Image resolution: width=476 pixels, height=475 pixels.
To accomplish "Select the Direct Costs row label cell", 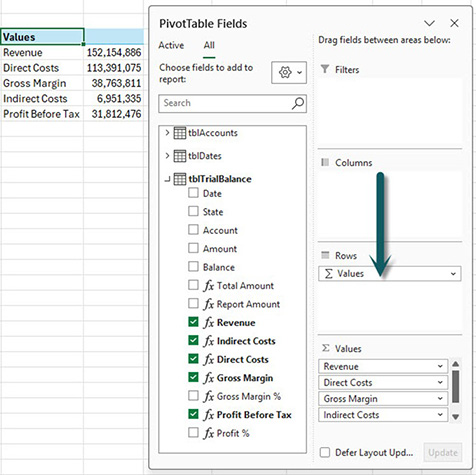I will point(42,68).
